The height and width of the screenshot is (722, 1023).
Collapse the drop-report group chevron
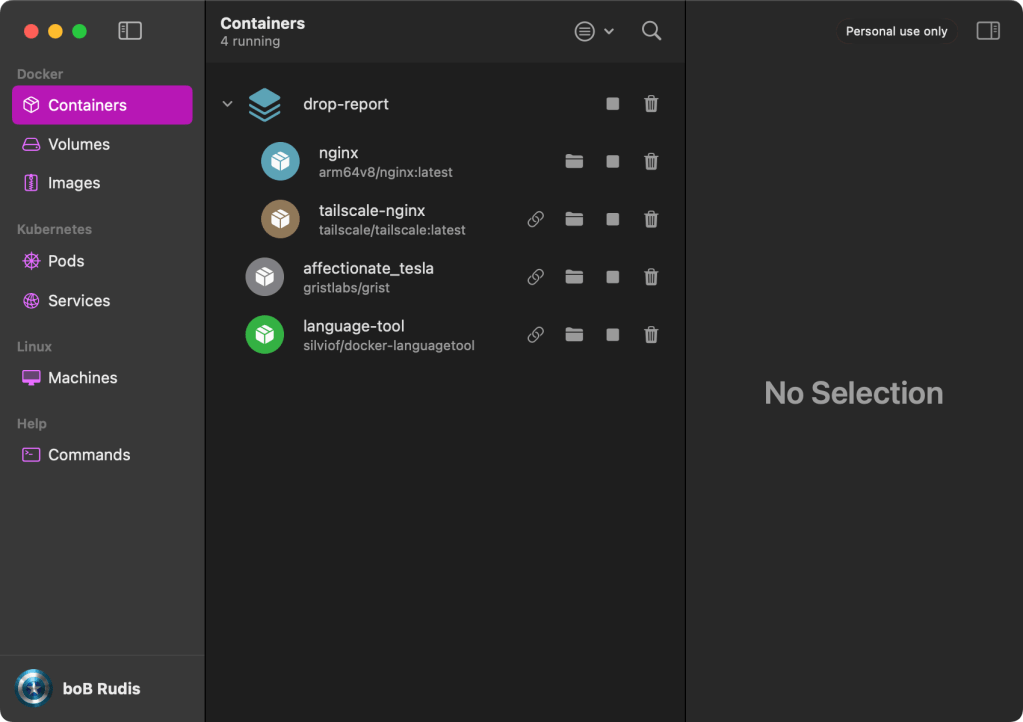pyautogui.click(x=227, y=104)
